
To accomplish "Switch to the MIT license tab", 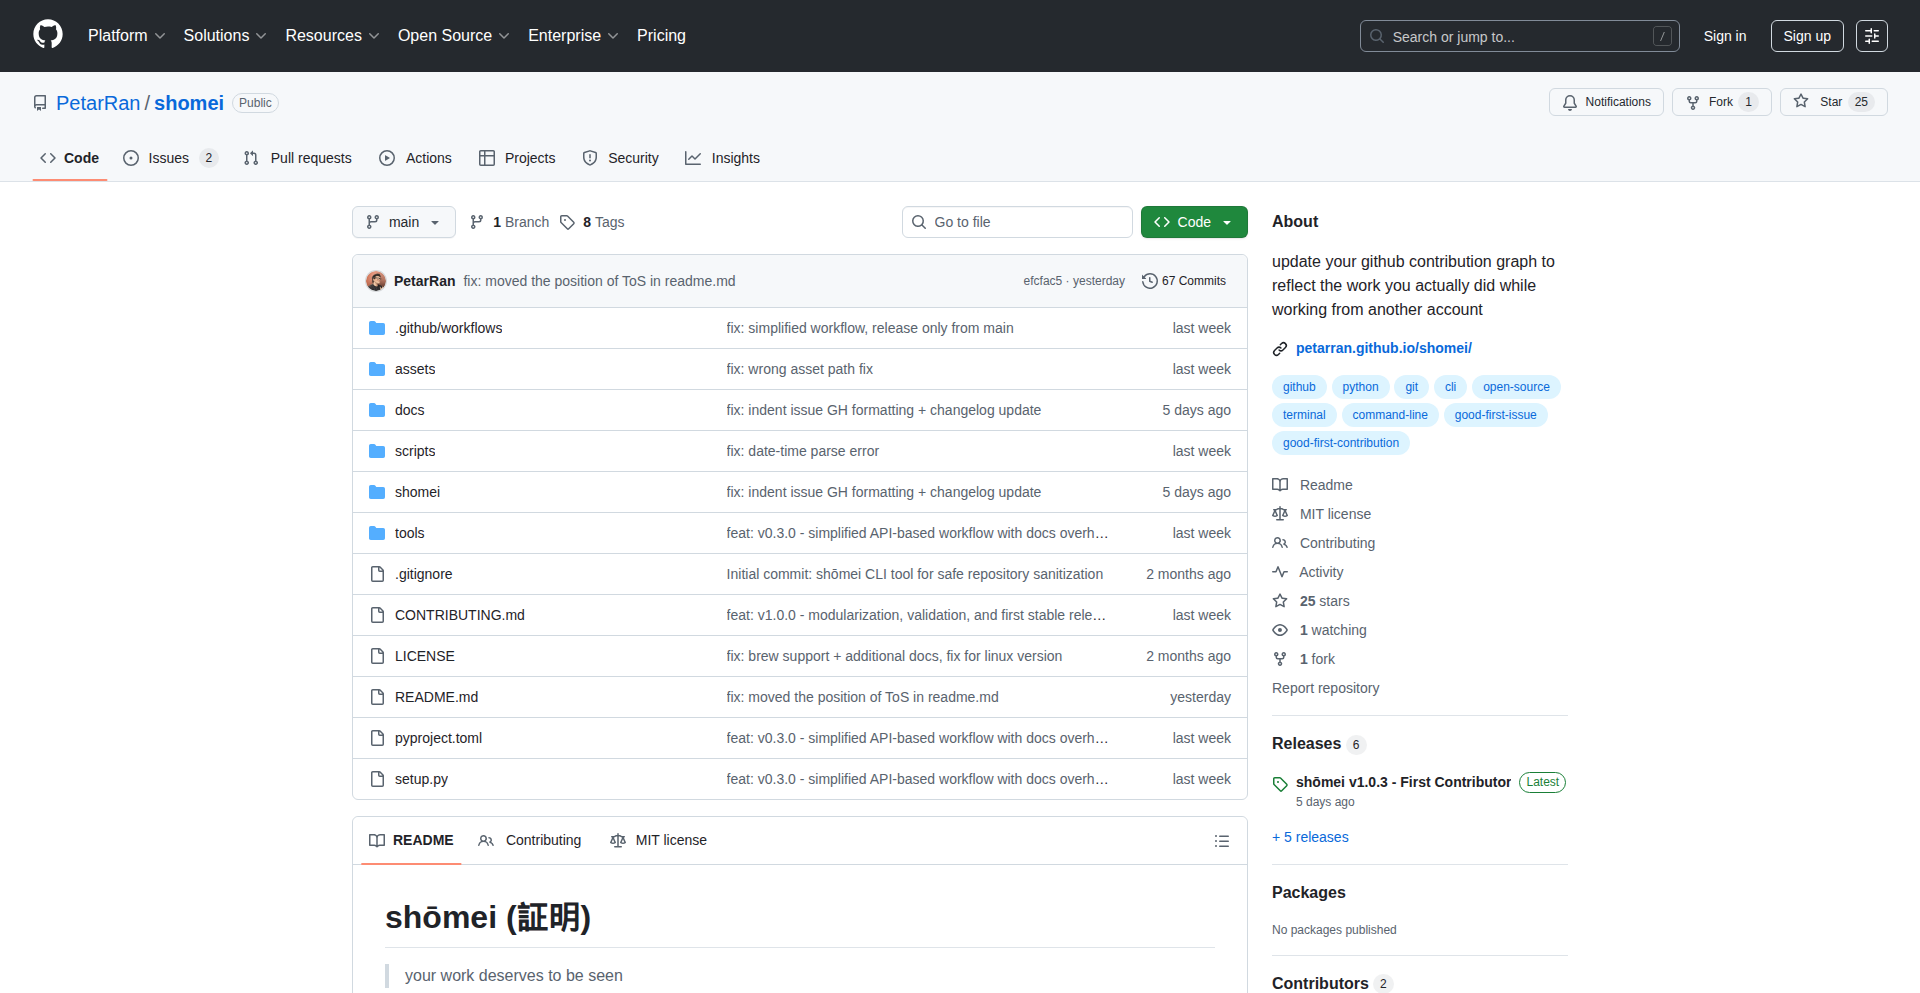I will (x=658, y=840).
